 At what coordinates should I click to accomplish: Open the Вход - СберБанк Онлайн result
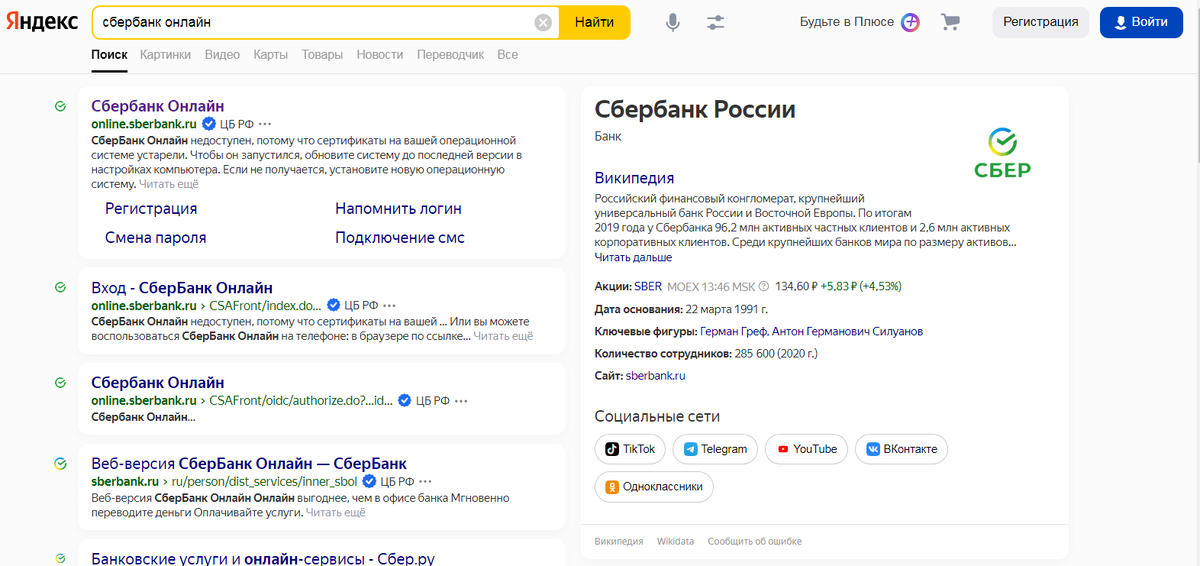pos(182,288)
